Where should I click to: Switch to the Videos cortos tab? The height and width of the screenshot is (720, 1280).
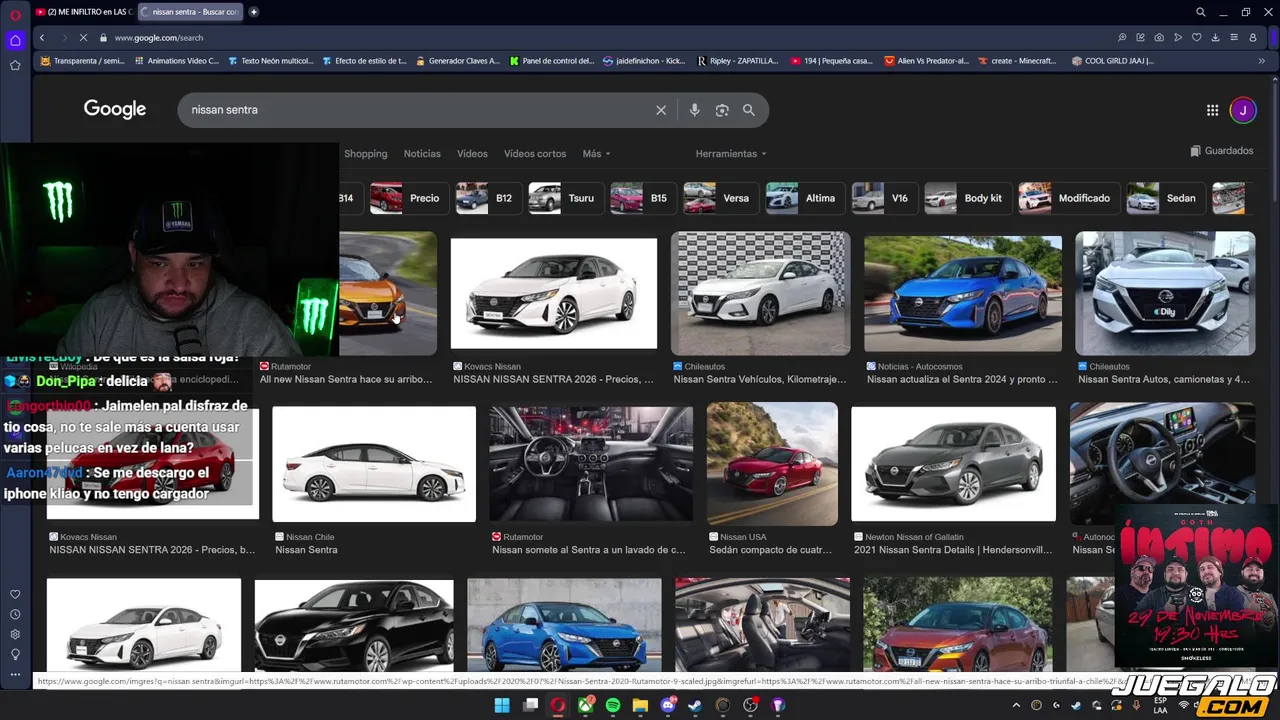(535, 154)
